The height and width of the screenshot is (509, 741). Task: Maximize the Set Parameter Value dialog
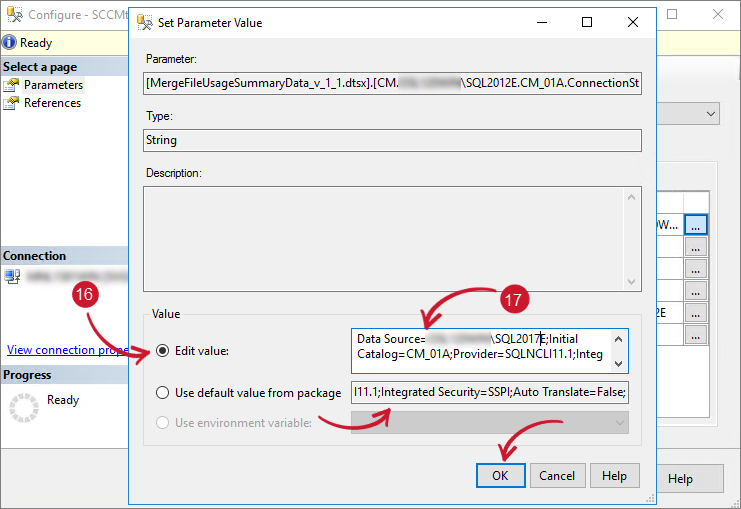pos(587,22)
